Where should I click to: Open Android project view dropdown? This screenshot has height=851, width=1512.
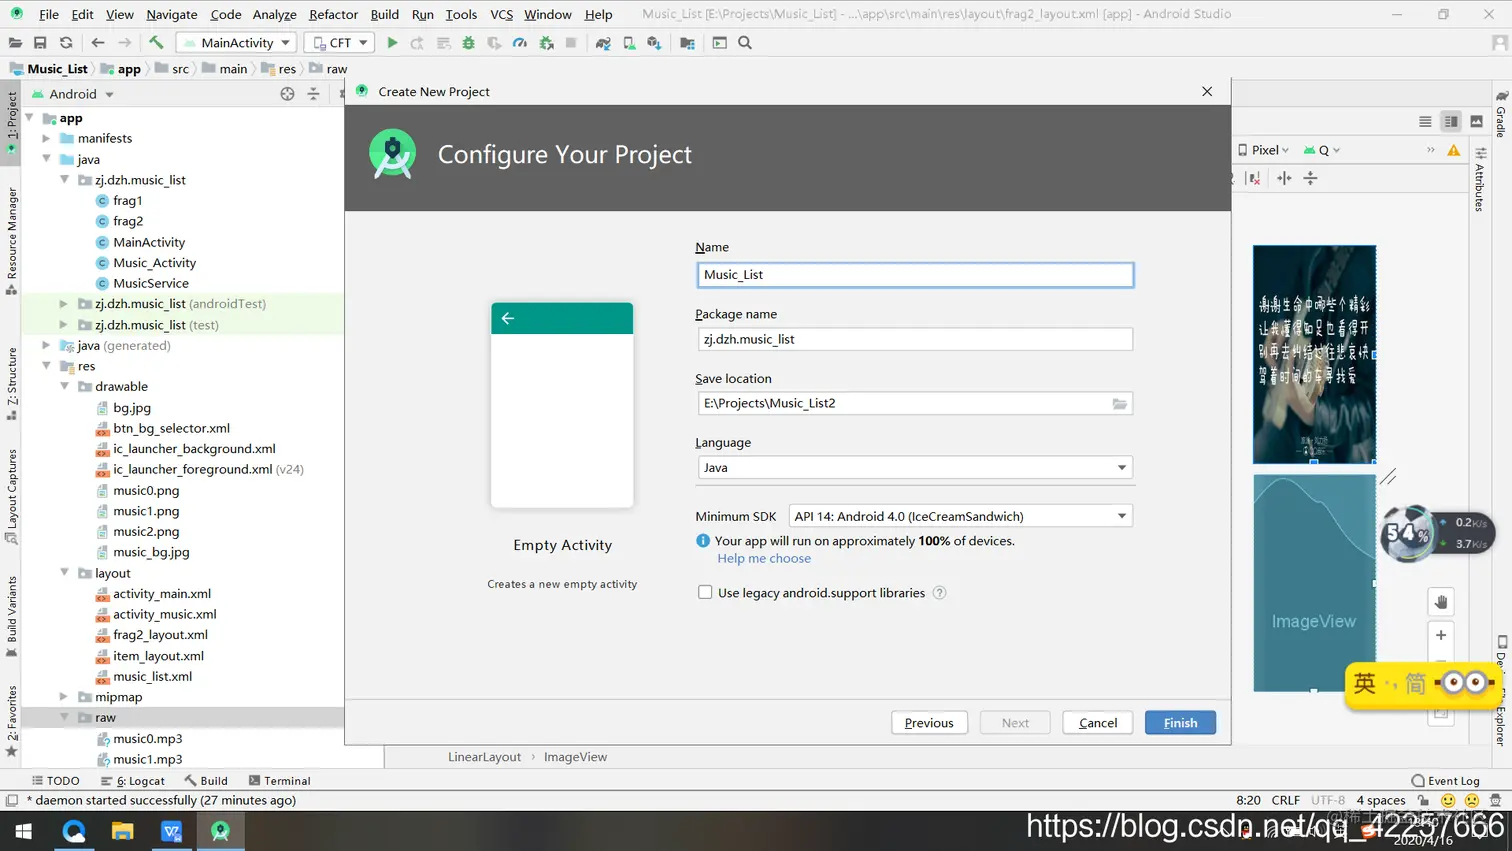(x=74, y=94)
